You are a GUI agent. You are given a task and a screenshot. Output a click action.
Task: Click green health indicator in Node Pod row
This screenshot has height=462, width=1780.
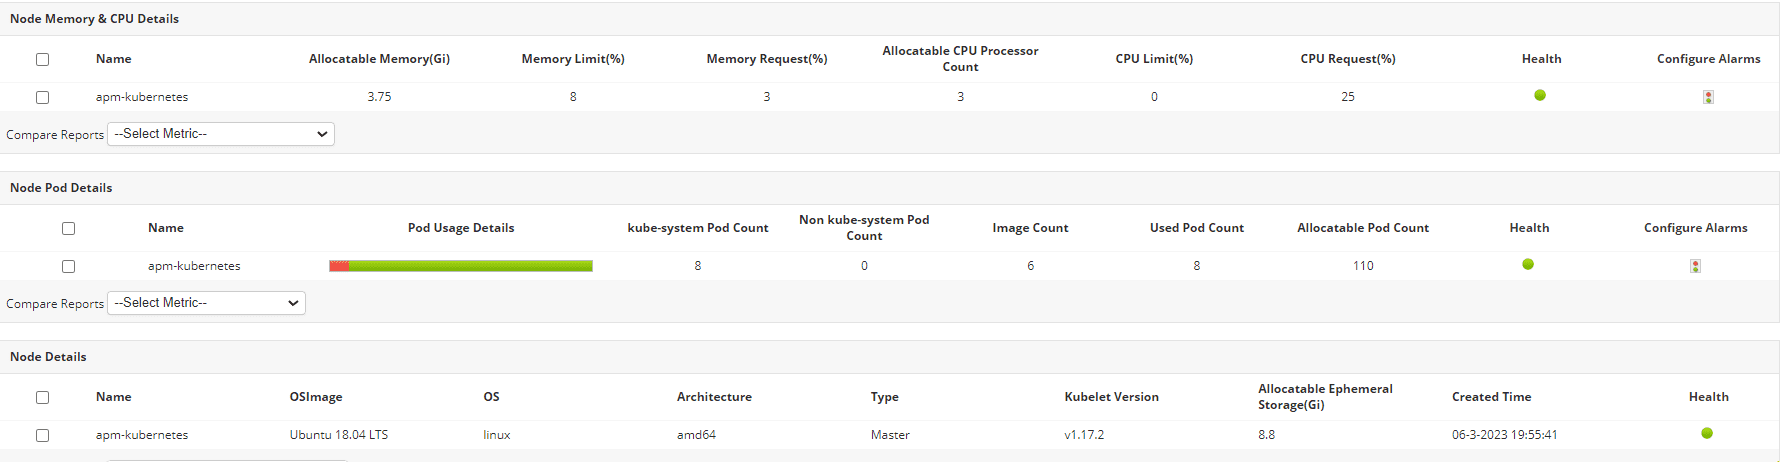(1528, 264)
